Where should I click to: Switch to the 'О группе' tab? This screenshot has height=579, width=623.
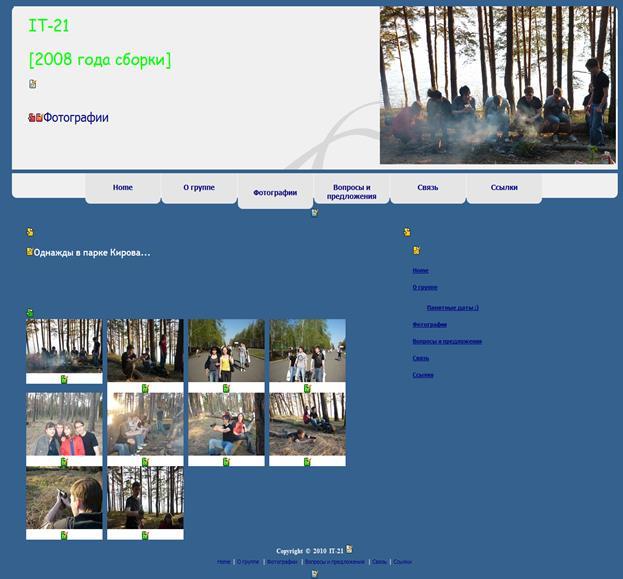tap(199, 187)
